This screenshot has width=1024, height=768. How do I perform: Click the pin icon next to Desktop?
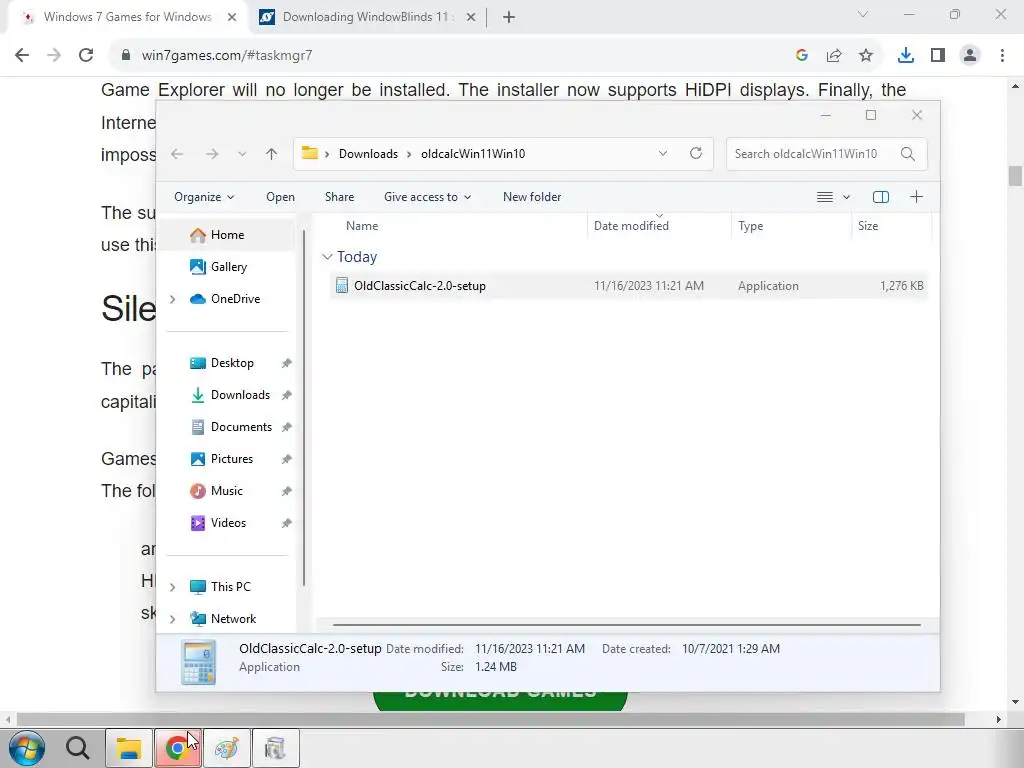pos(286,364)
